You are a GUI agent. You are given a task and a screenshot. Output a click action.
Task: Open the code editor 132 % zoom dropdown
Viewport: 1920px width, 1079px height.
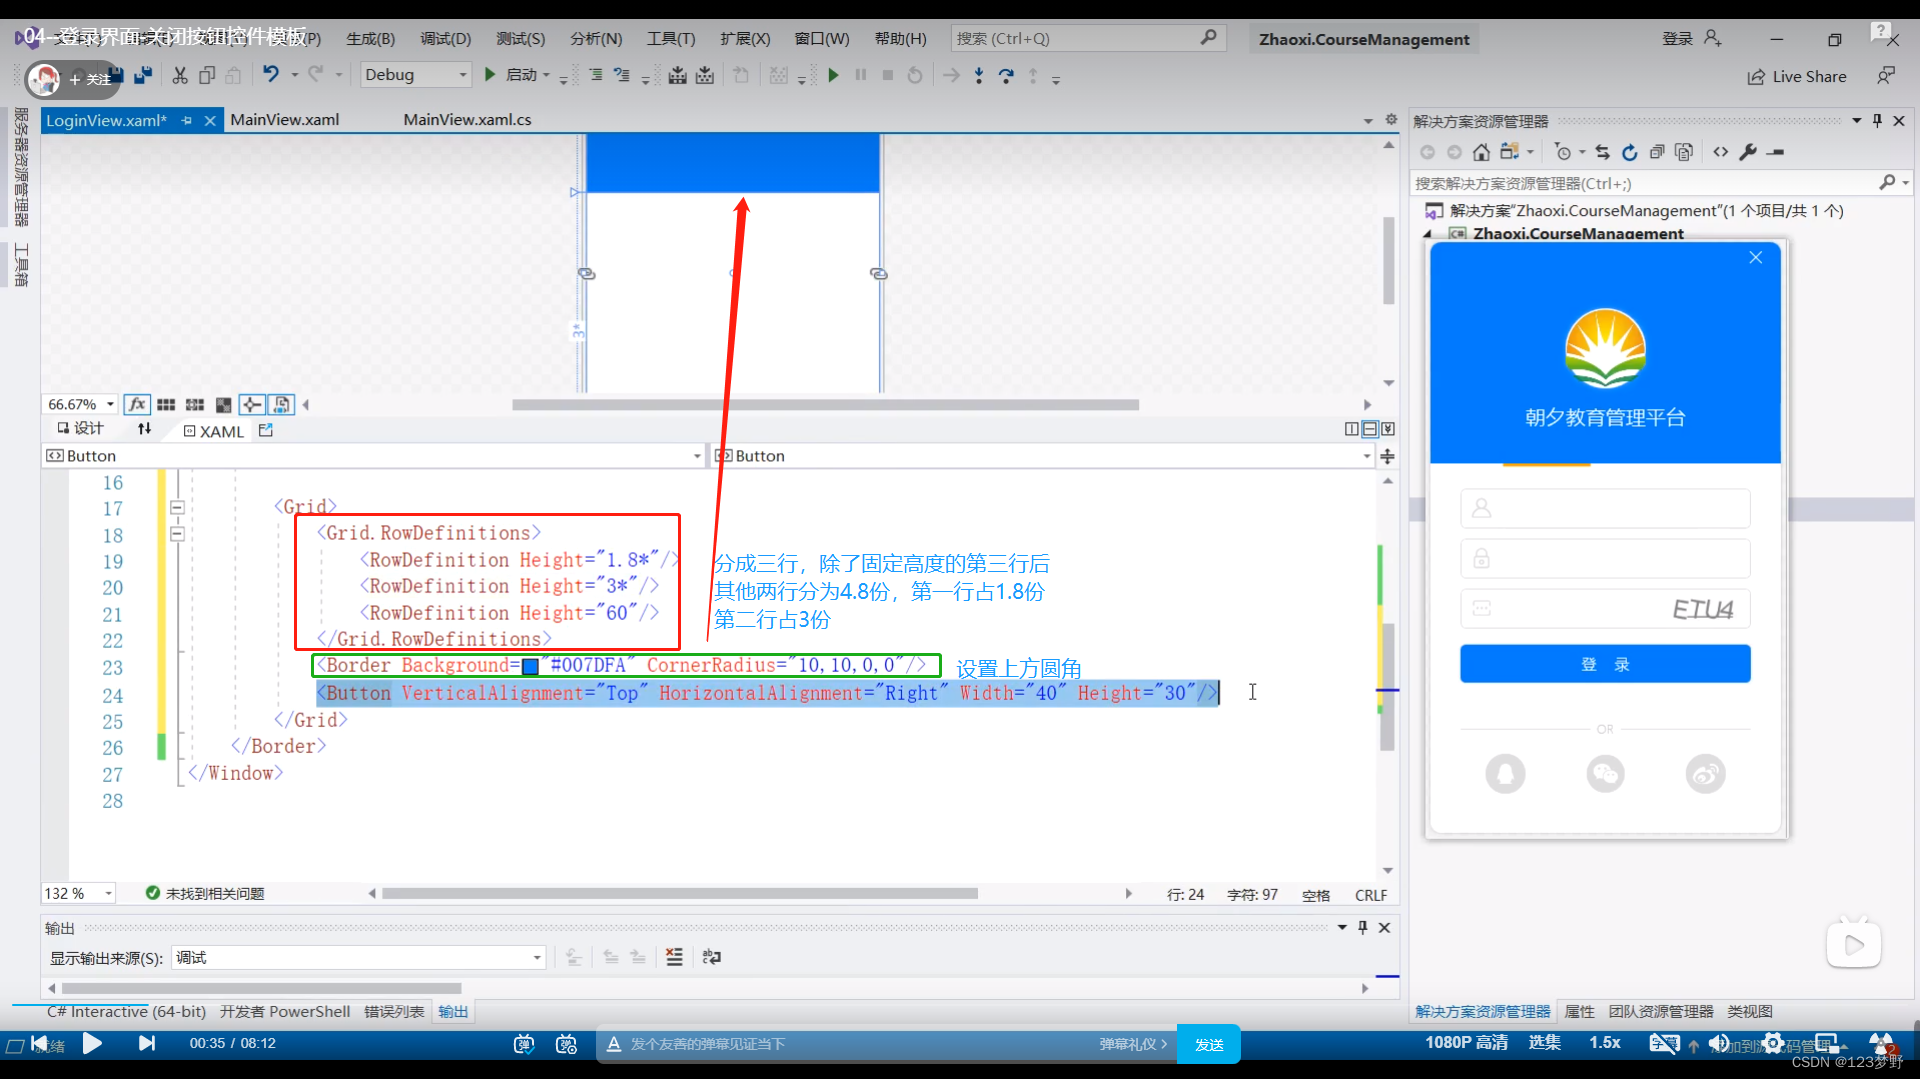click(x=108, y=893)
